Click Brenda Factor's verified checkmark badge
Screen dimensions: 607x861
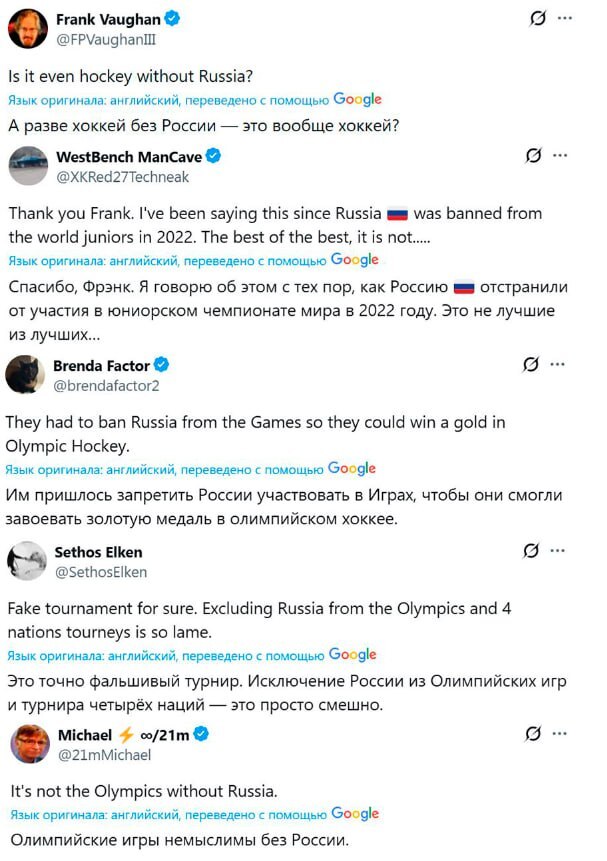click(161, 366)
